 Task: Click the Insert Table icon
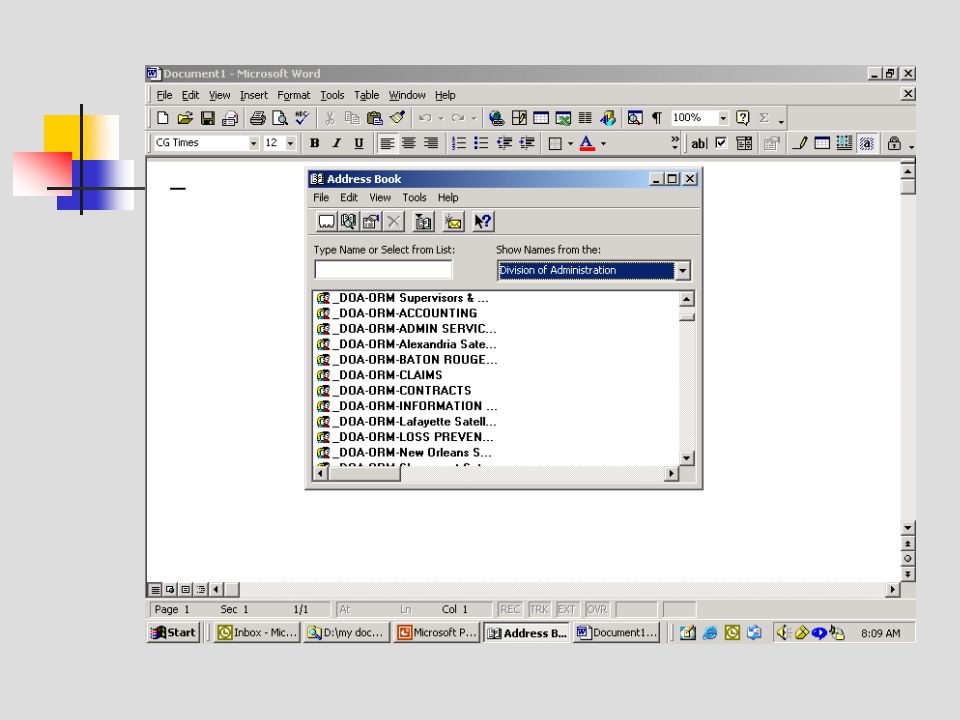(x=541, y=118)
